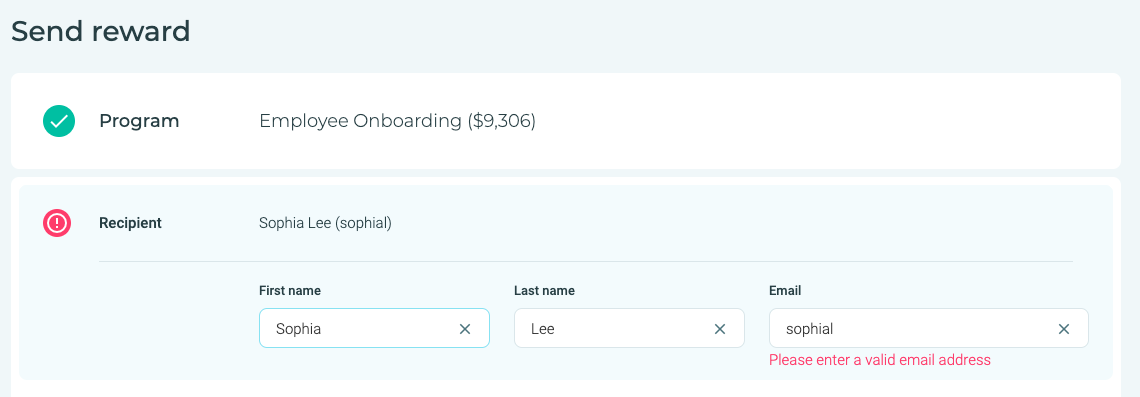Click the red exclamation icon beside Recipient

pyautogui.click(x=57, y=222)
